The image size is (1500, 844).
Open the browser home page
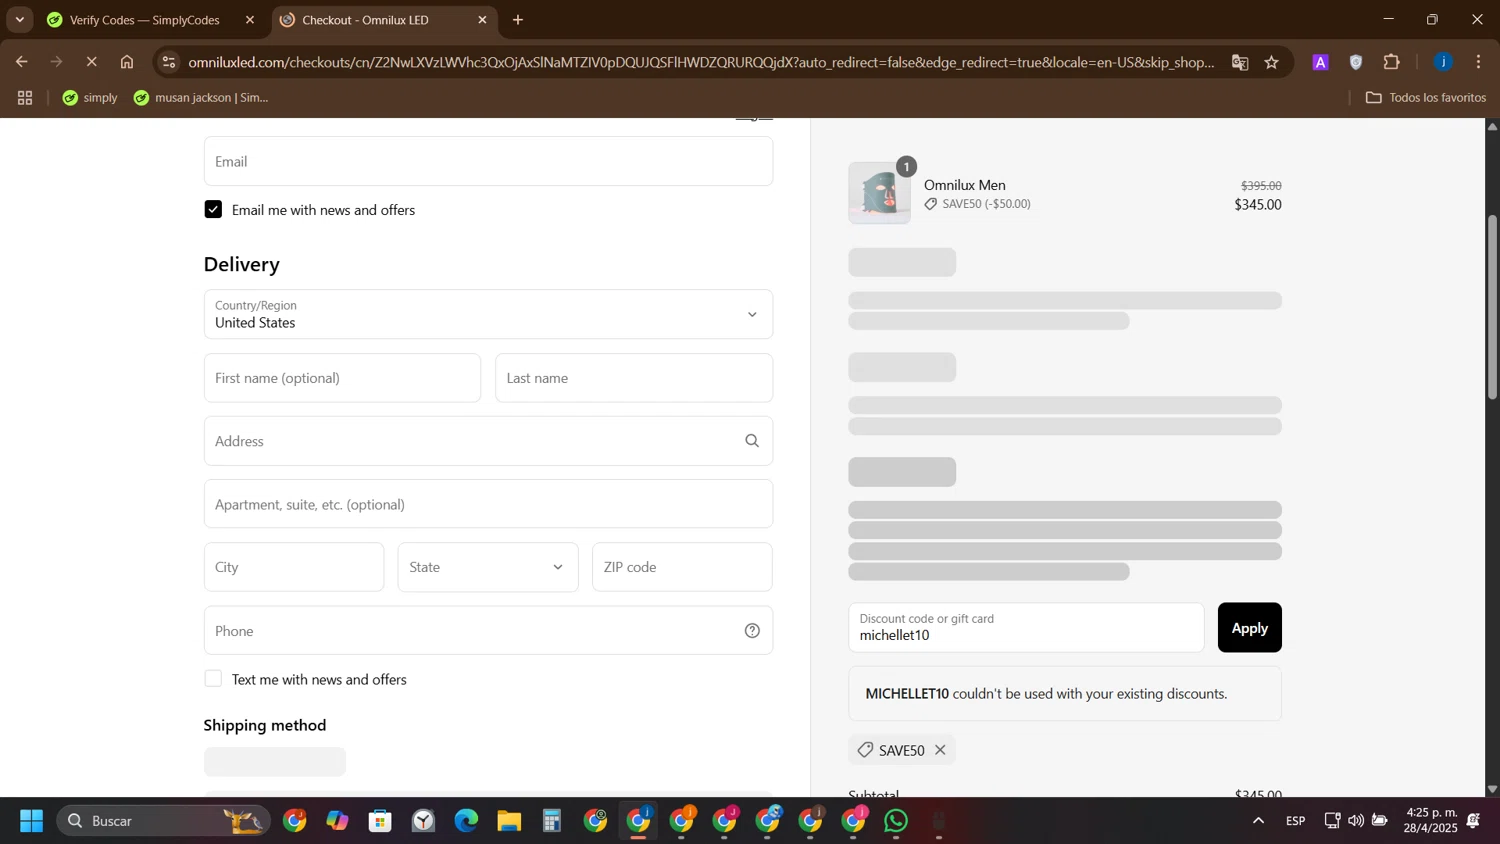pyautogui.click(x=127, y=62)
